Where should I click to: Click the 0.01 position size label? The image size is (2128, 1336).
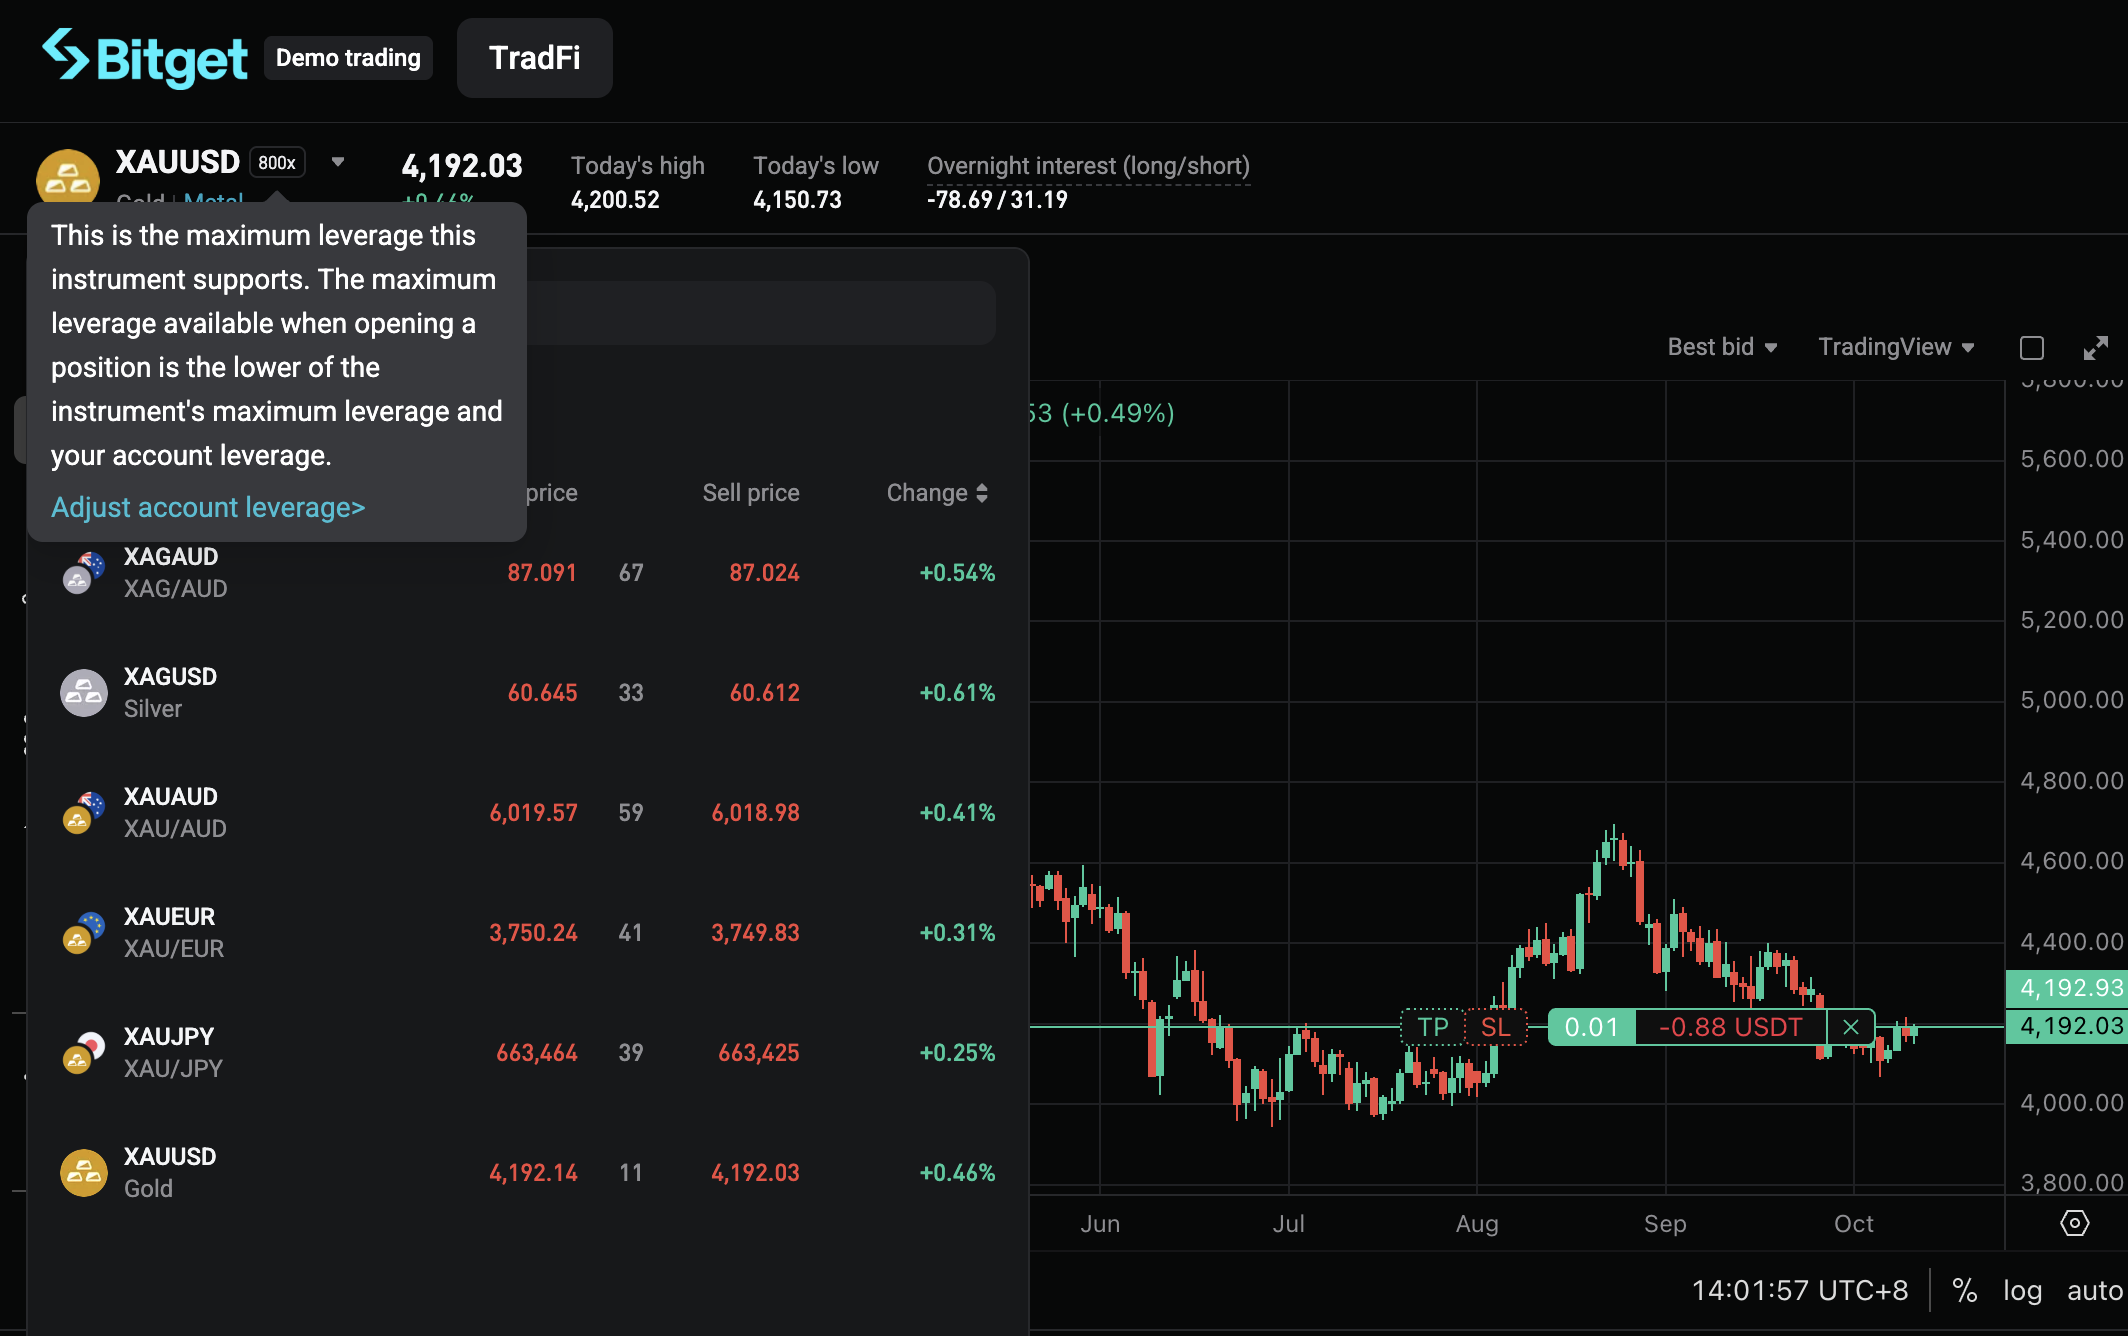coord(1591,1027)
